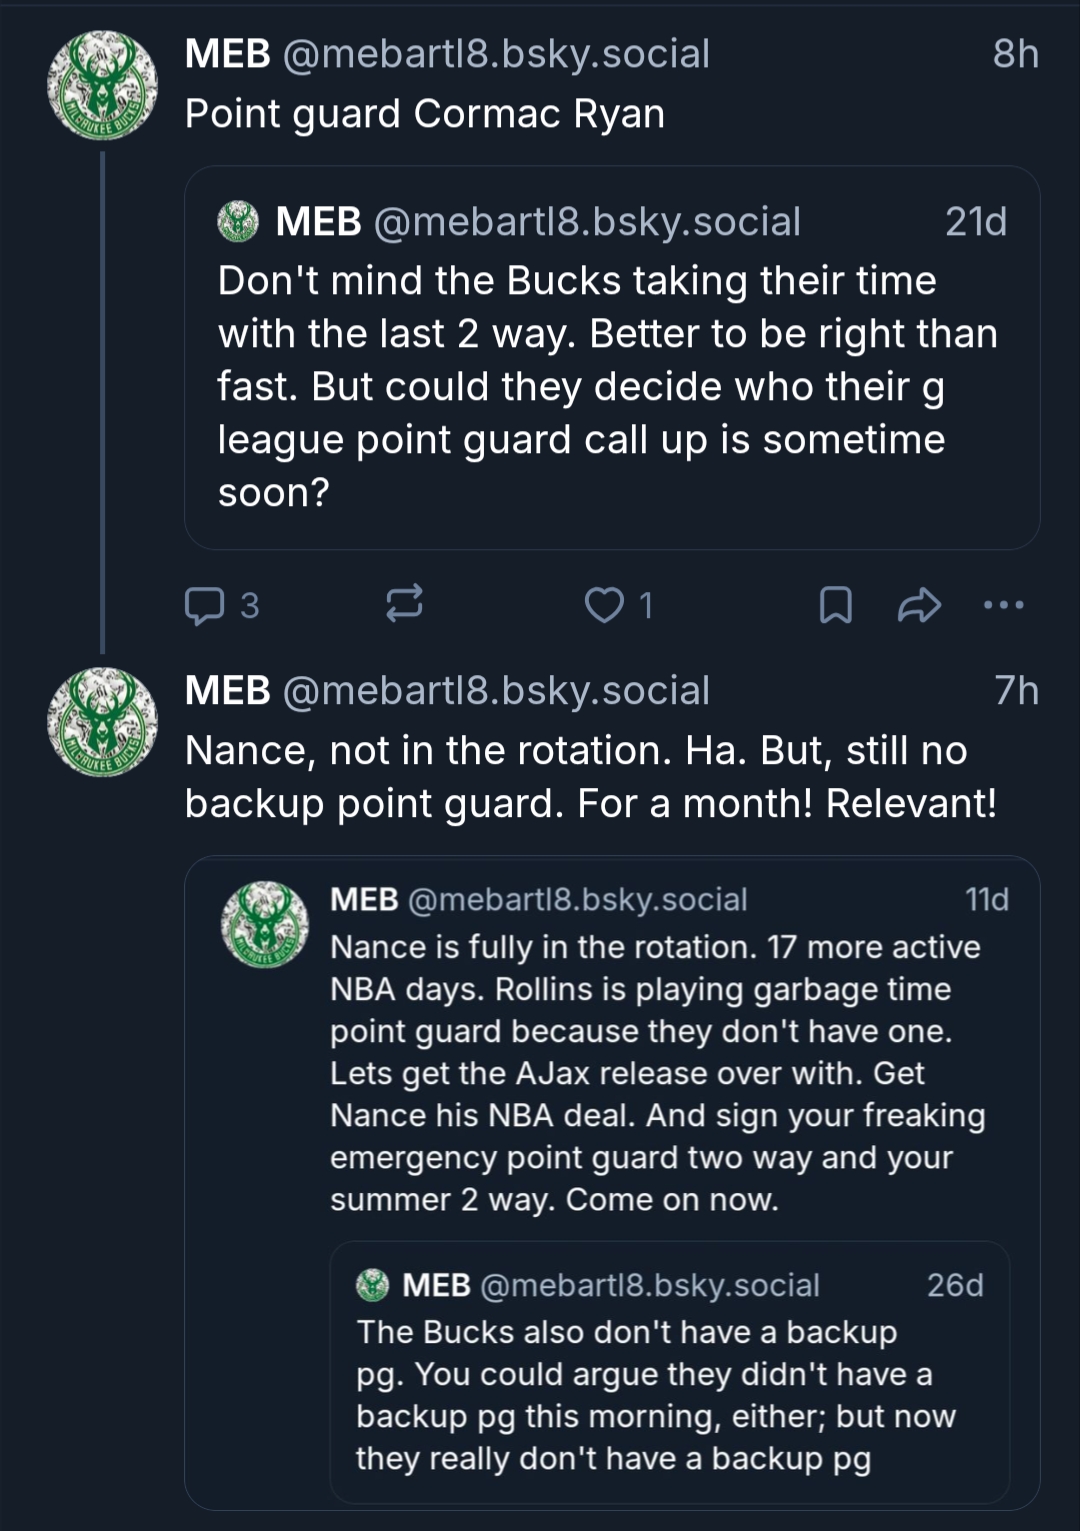Viewport: 1080px width, 1531px height.
Task: Open MEB avatar on 8h post
Action: (x=102, y=85)
